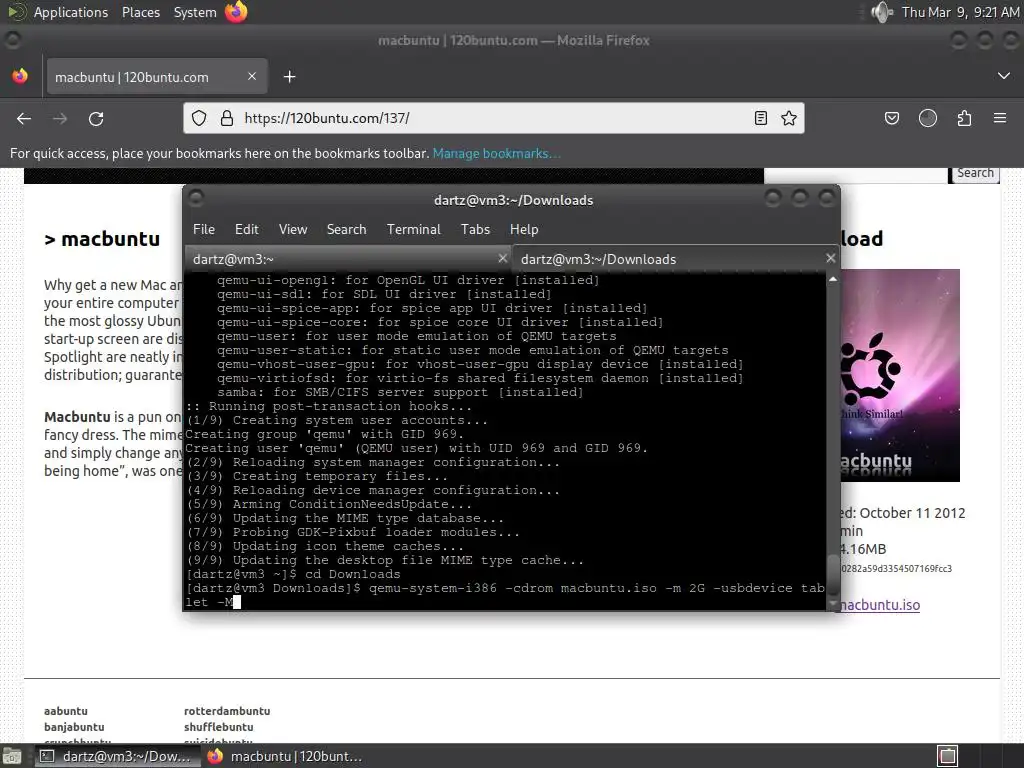Open tracking protection shield icon
Screen dimensions: 1024x768
[x=199, y=118]
